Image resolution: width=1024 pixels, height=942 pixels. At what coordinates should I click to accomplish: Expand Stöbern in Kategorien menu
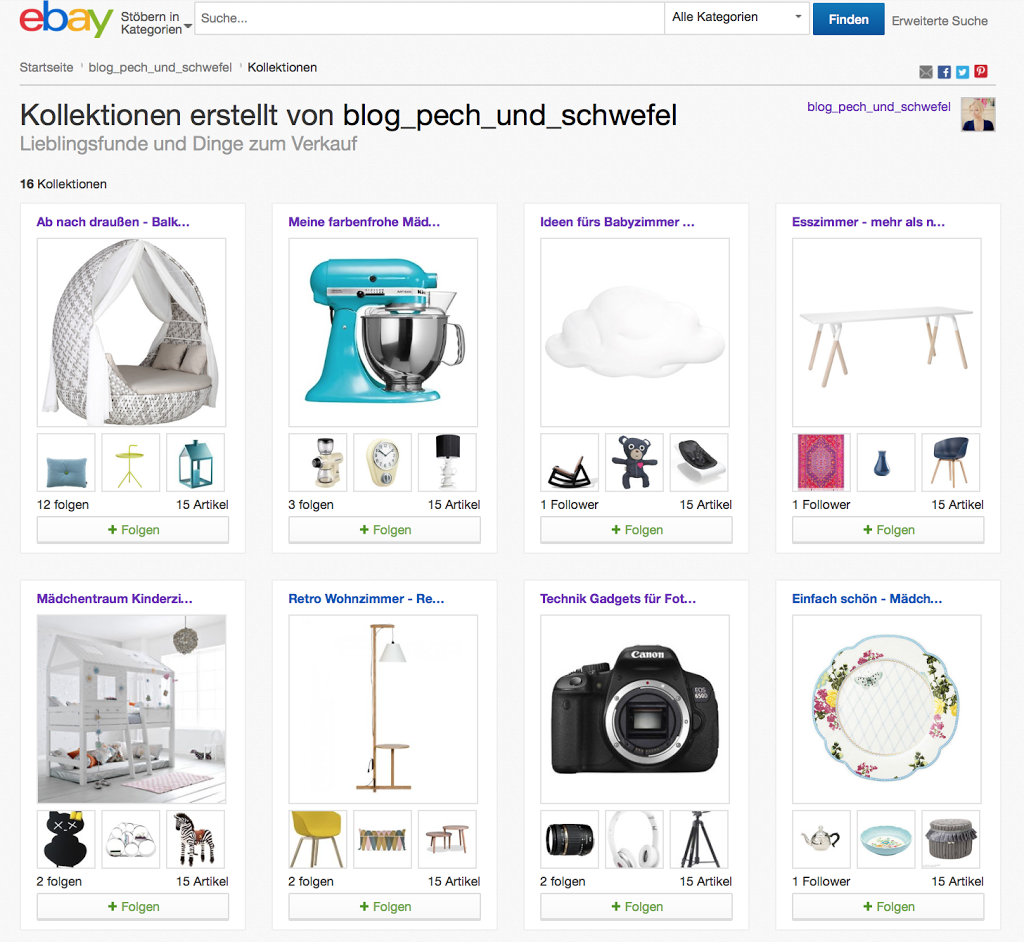[156, 23]
